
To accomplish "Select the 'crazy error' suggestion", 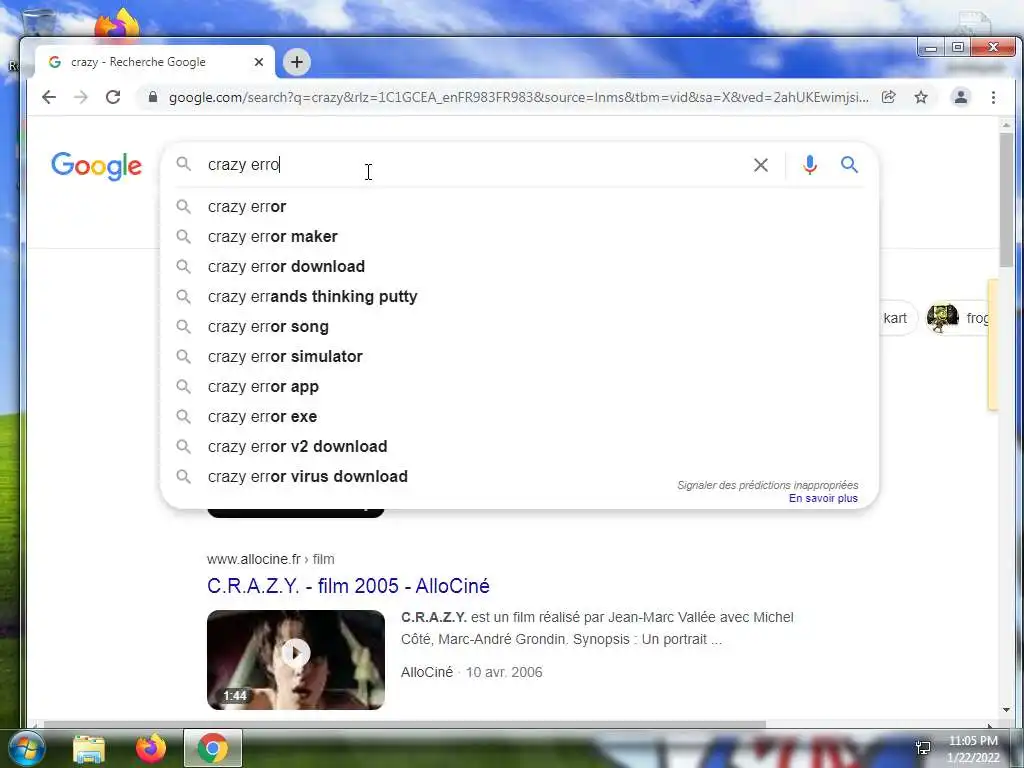I will [519, 206].
